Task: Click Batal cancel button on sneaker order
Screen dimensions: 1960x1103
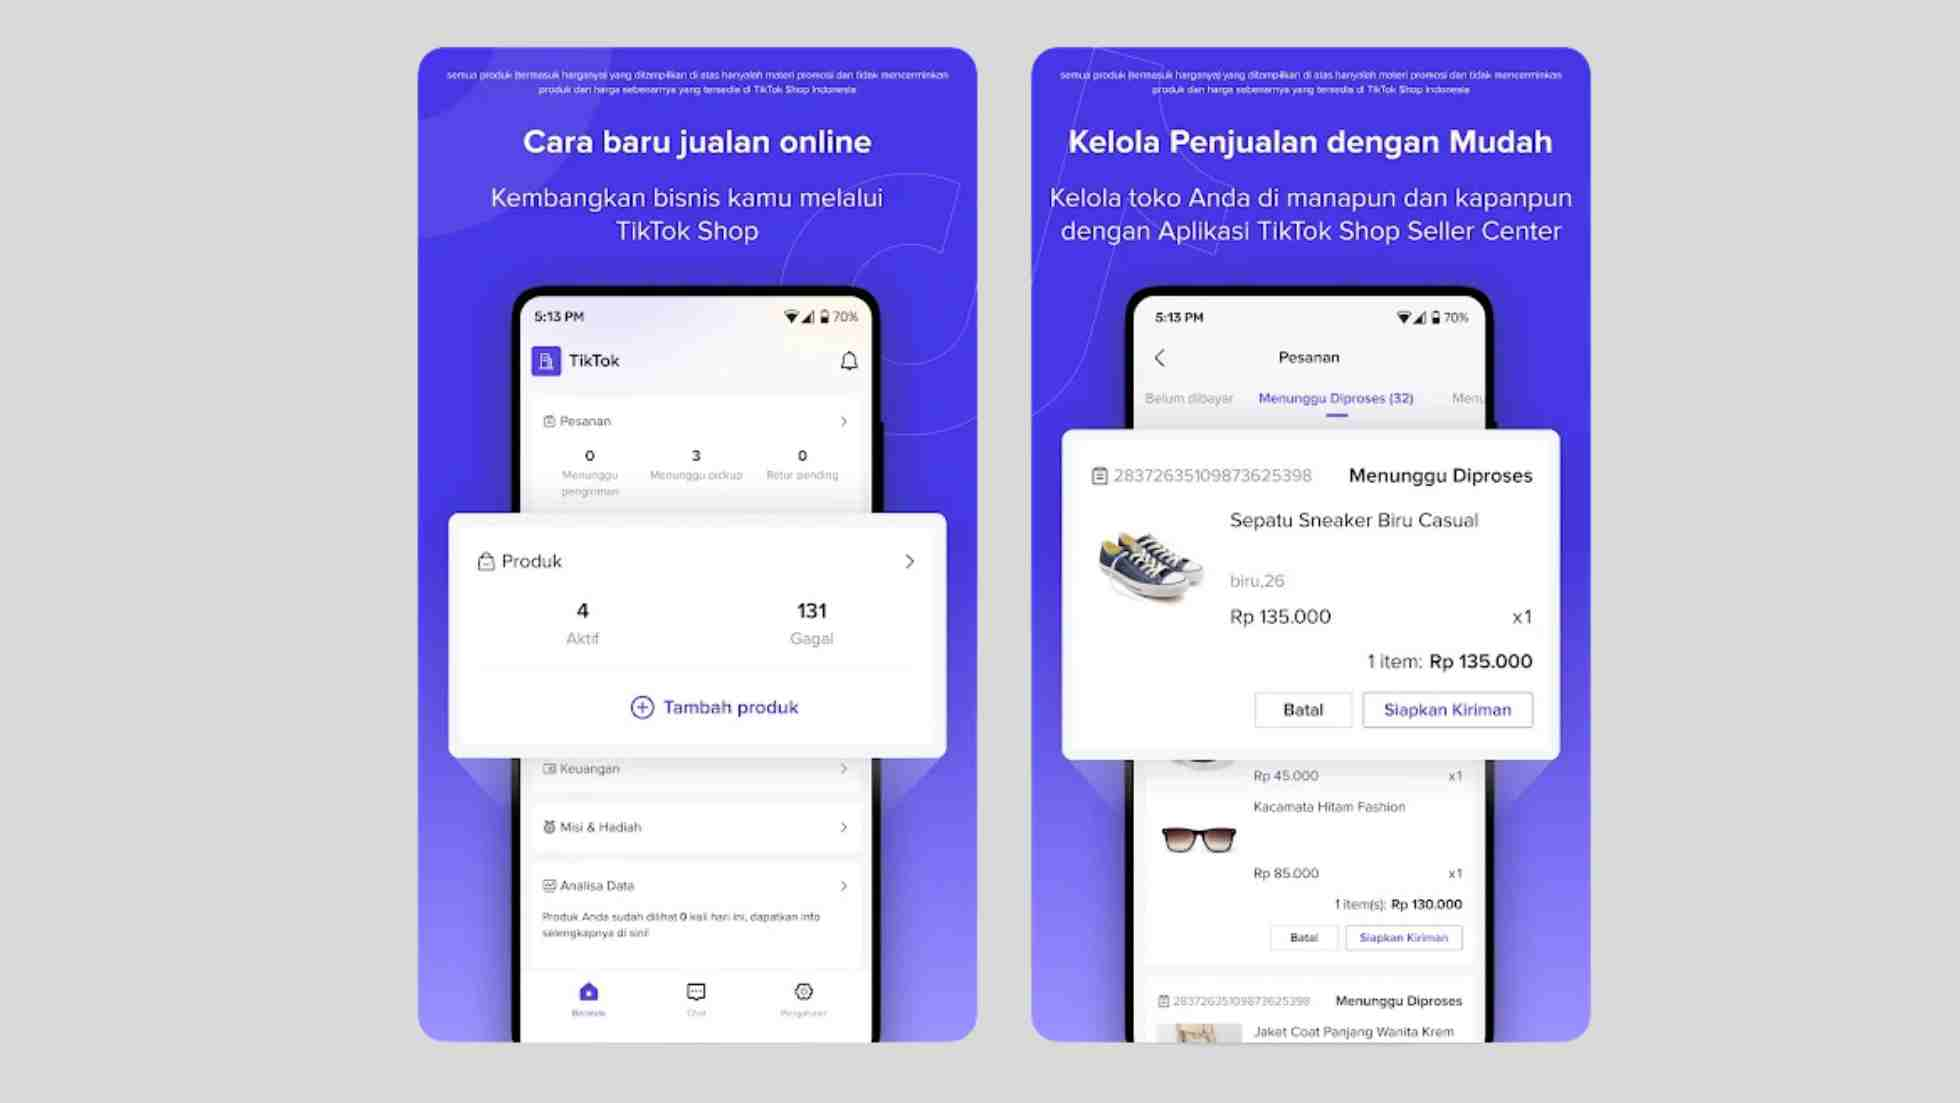Action: 1302,710
